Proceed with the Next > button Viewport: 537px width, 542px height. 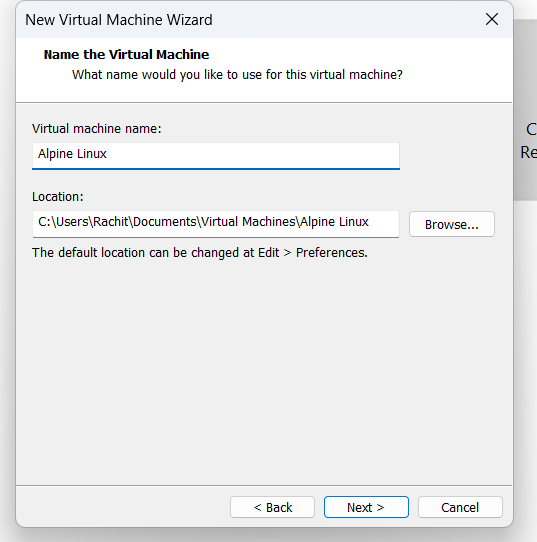tap(366, 507)
